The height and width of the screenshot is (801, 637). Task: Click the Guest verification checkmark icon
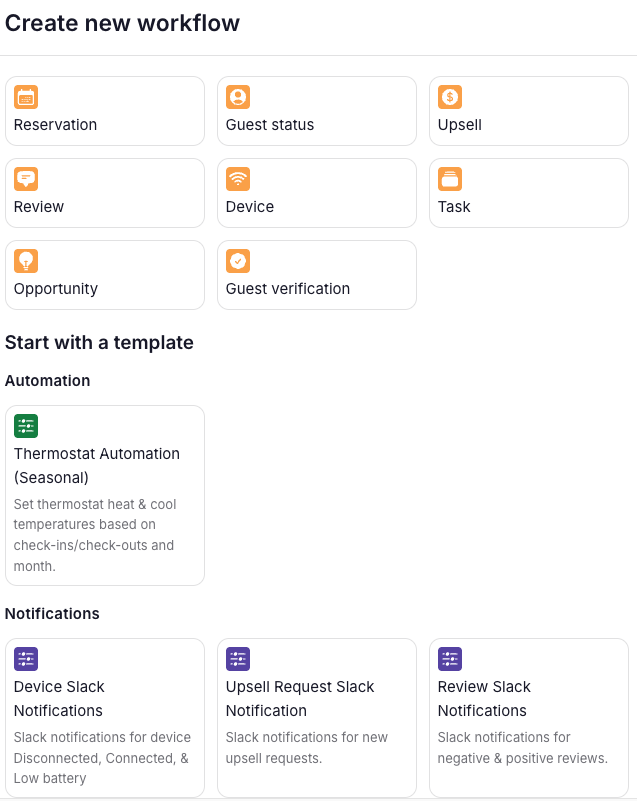pos(238,261)
